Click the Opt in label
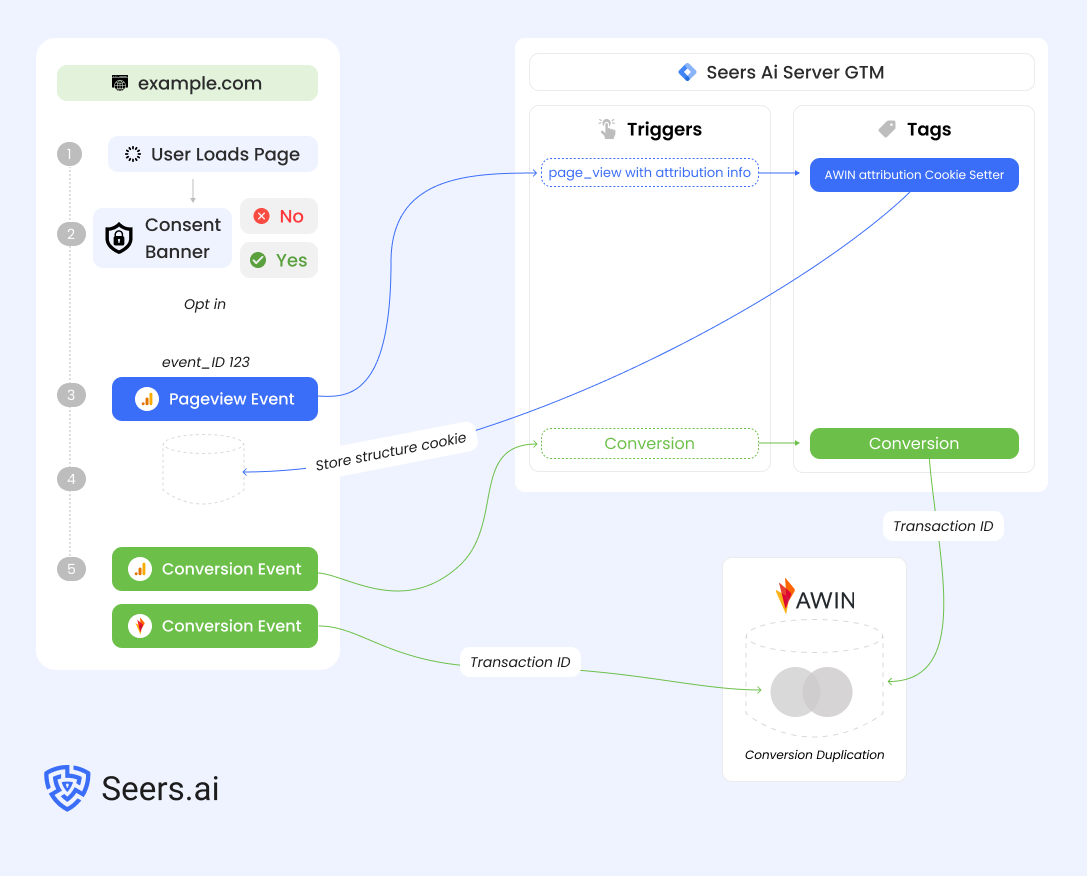The height and width of the screenshot is (876, 1087). tap(205, 304)
